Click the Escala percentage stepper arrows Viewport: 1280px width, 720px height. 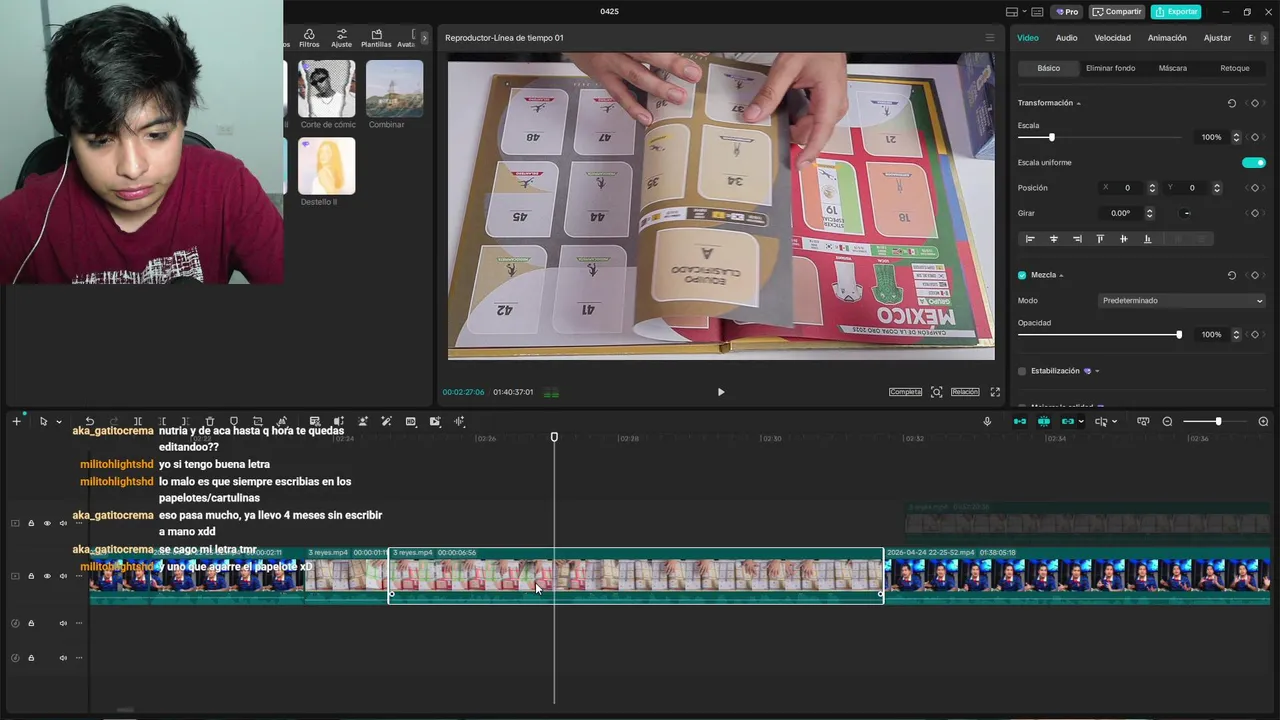pos(1236,137)
